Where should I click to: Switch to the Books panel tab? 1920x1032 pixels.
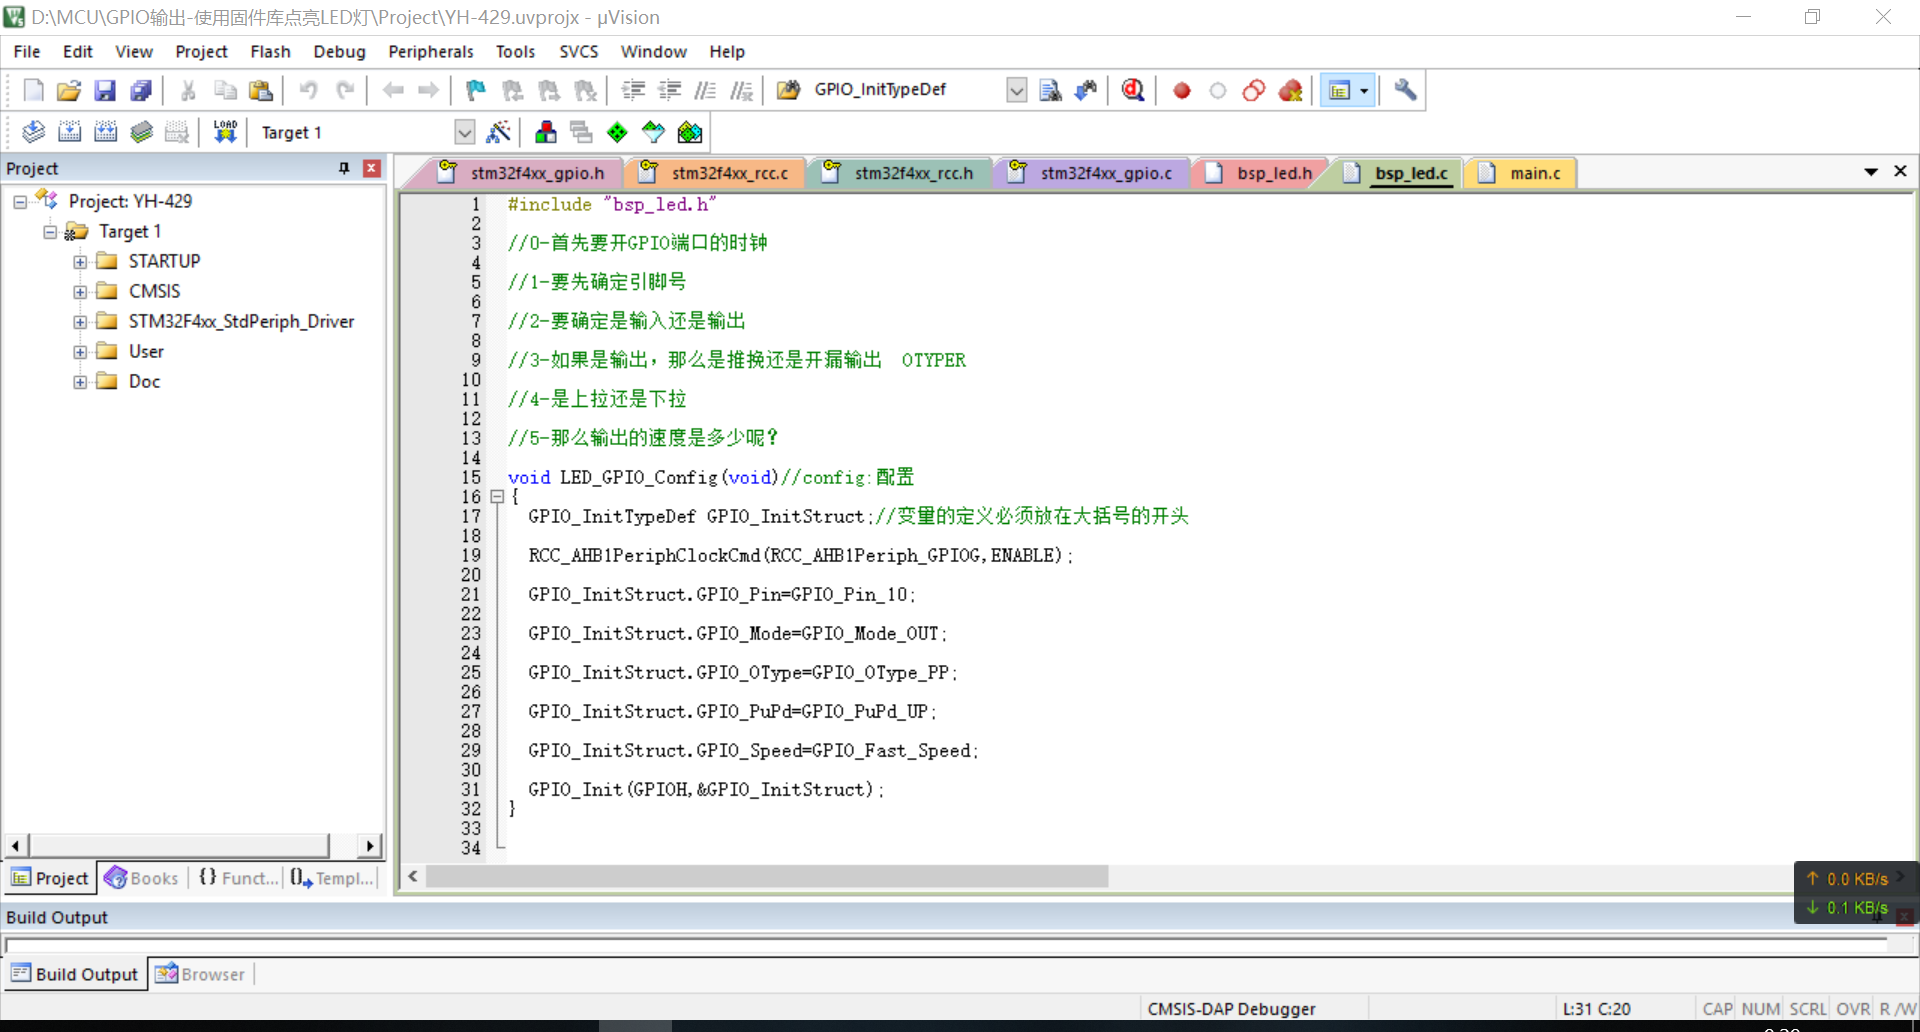[x=142, y=878]
